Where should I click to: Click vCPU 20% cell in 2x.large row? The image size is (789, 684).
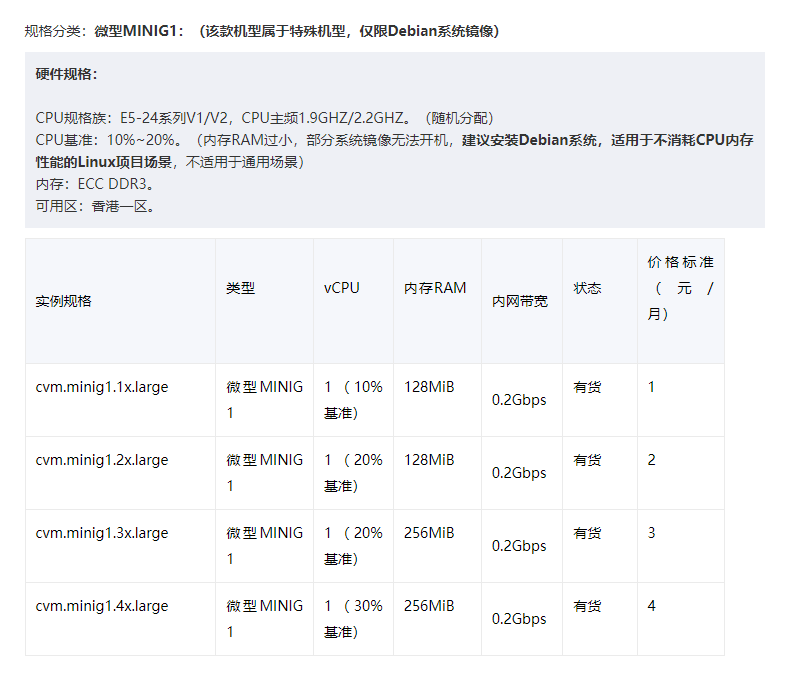[x=353, y=473]
